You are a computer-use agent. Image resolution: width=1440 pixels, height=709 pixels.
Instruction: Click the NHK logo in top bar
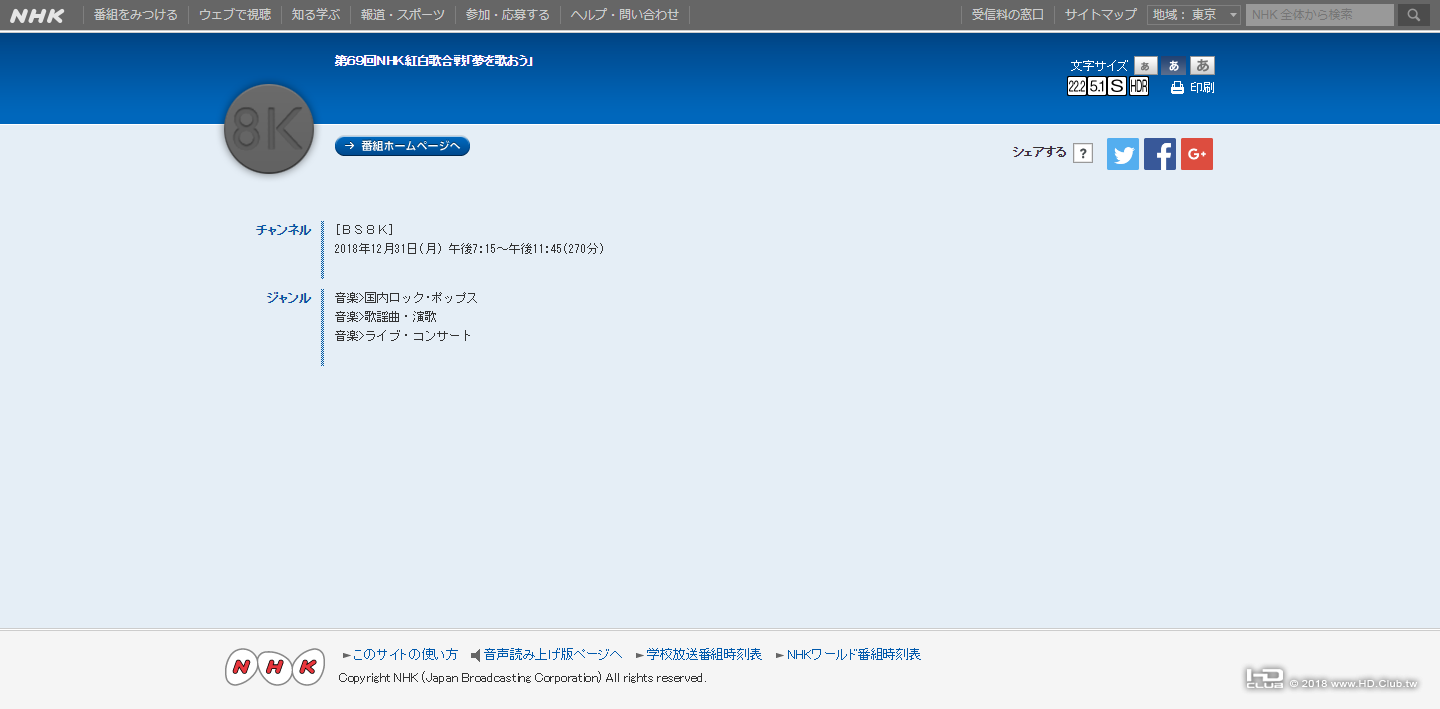coord(37,15)
